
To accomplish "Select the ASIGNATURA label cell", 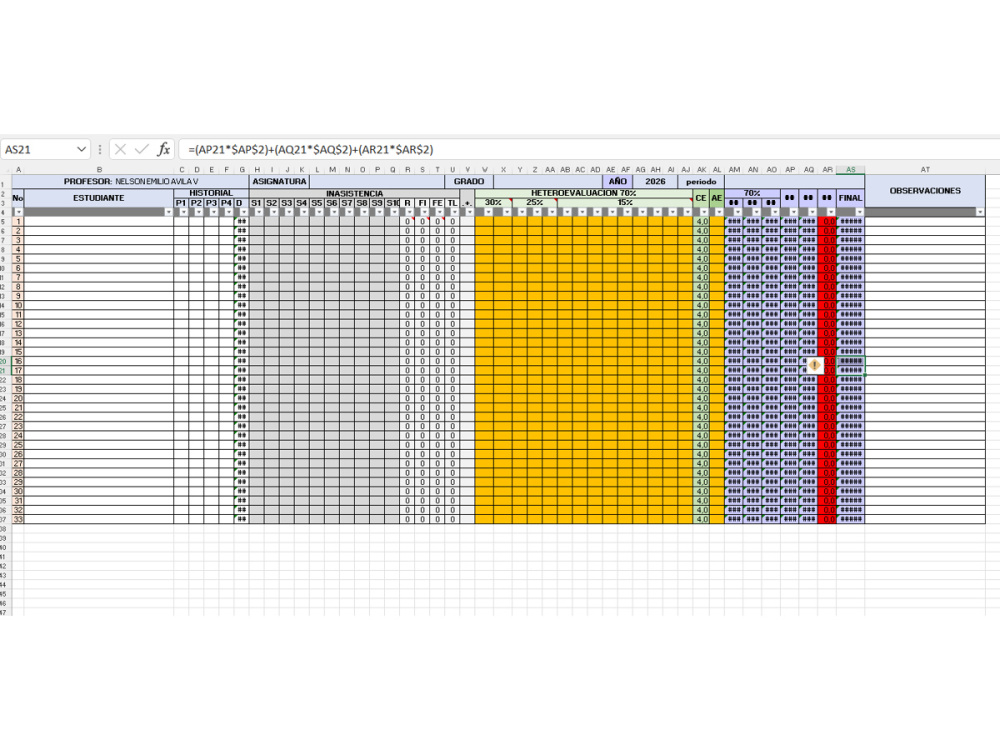I will (279, 181).
